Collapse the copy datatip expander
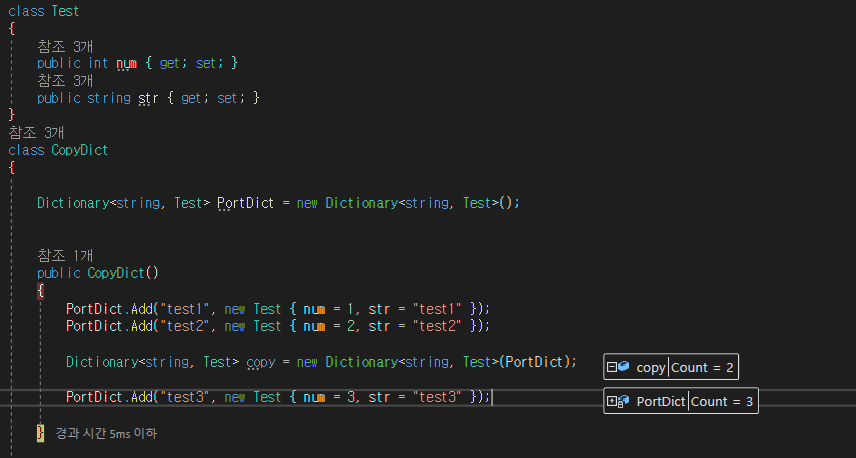The image size is (856, 458). point(611,367)
